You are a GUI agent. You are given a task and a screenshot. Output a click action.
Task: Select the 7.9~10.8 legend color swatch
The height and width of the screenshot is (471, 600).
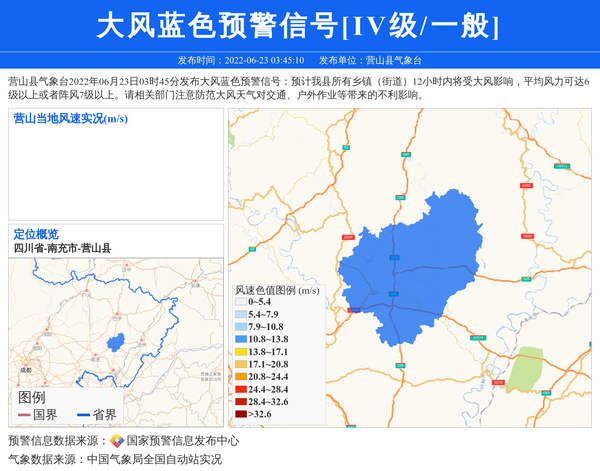(x=241, y=327)
